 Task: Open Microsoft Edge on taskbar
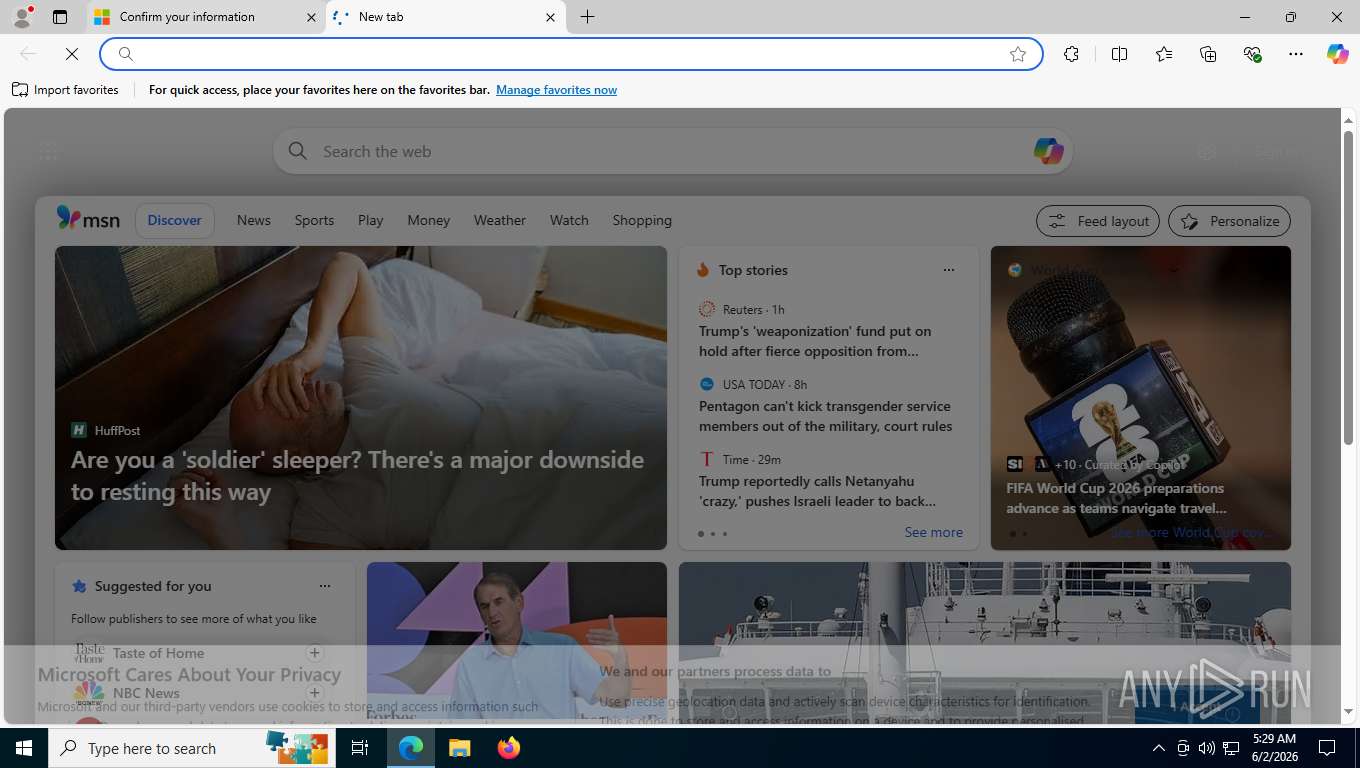click(x=411, y=748)
